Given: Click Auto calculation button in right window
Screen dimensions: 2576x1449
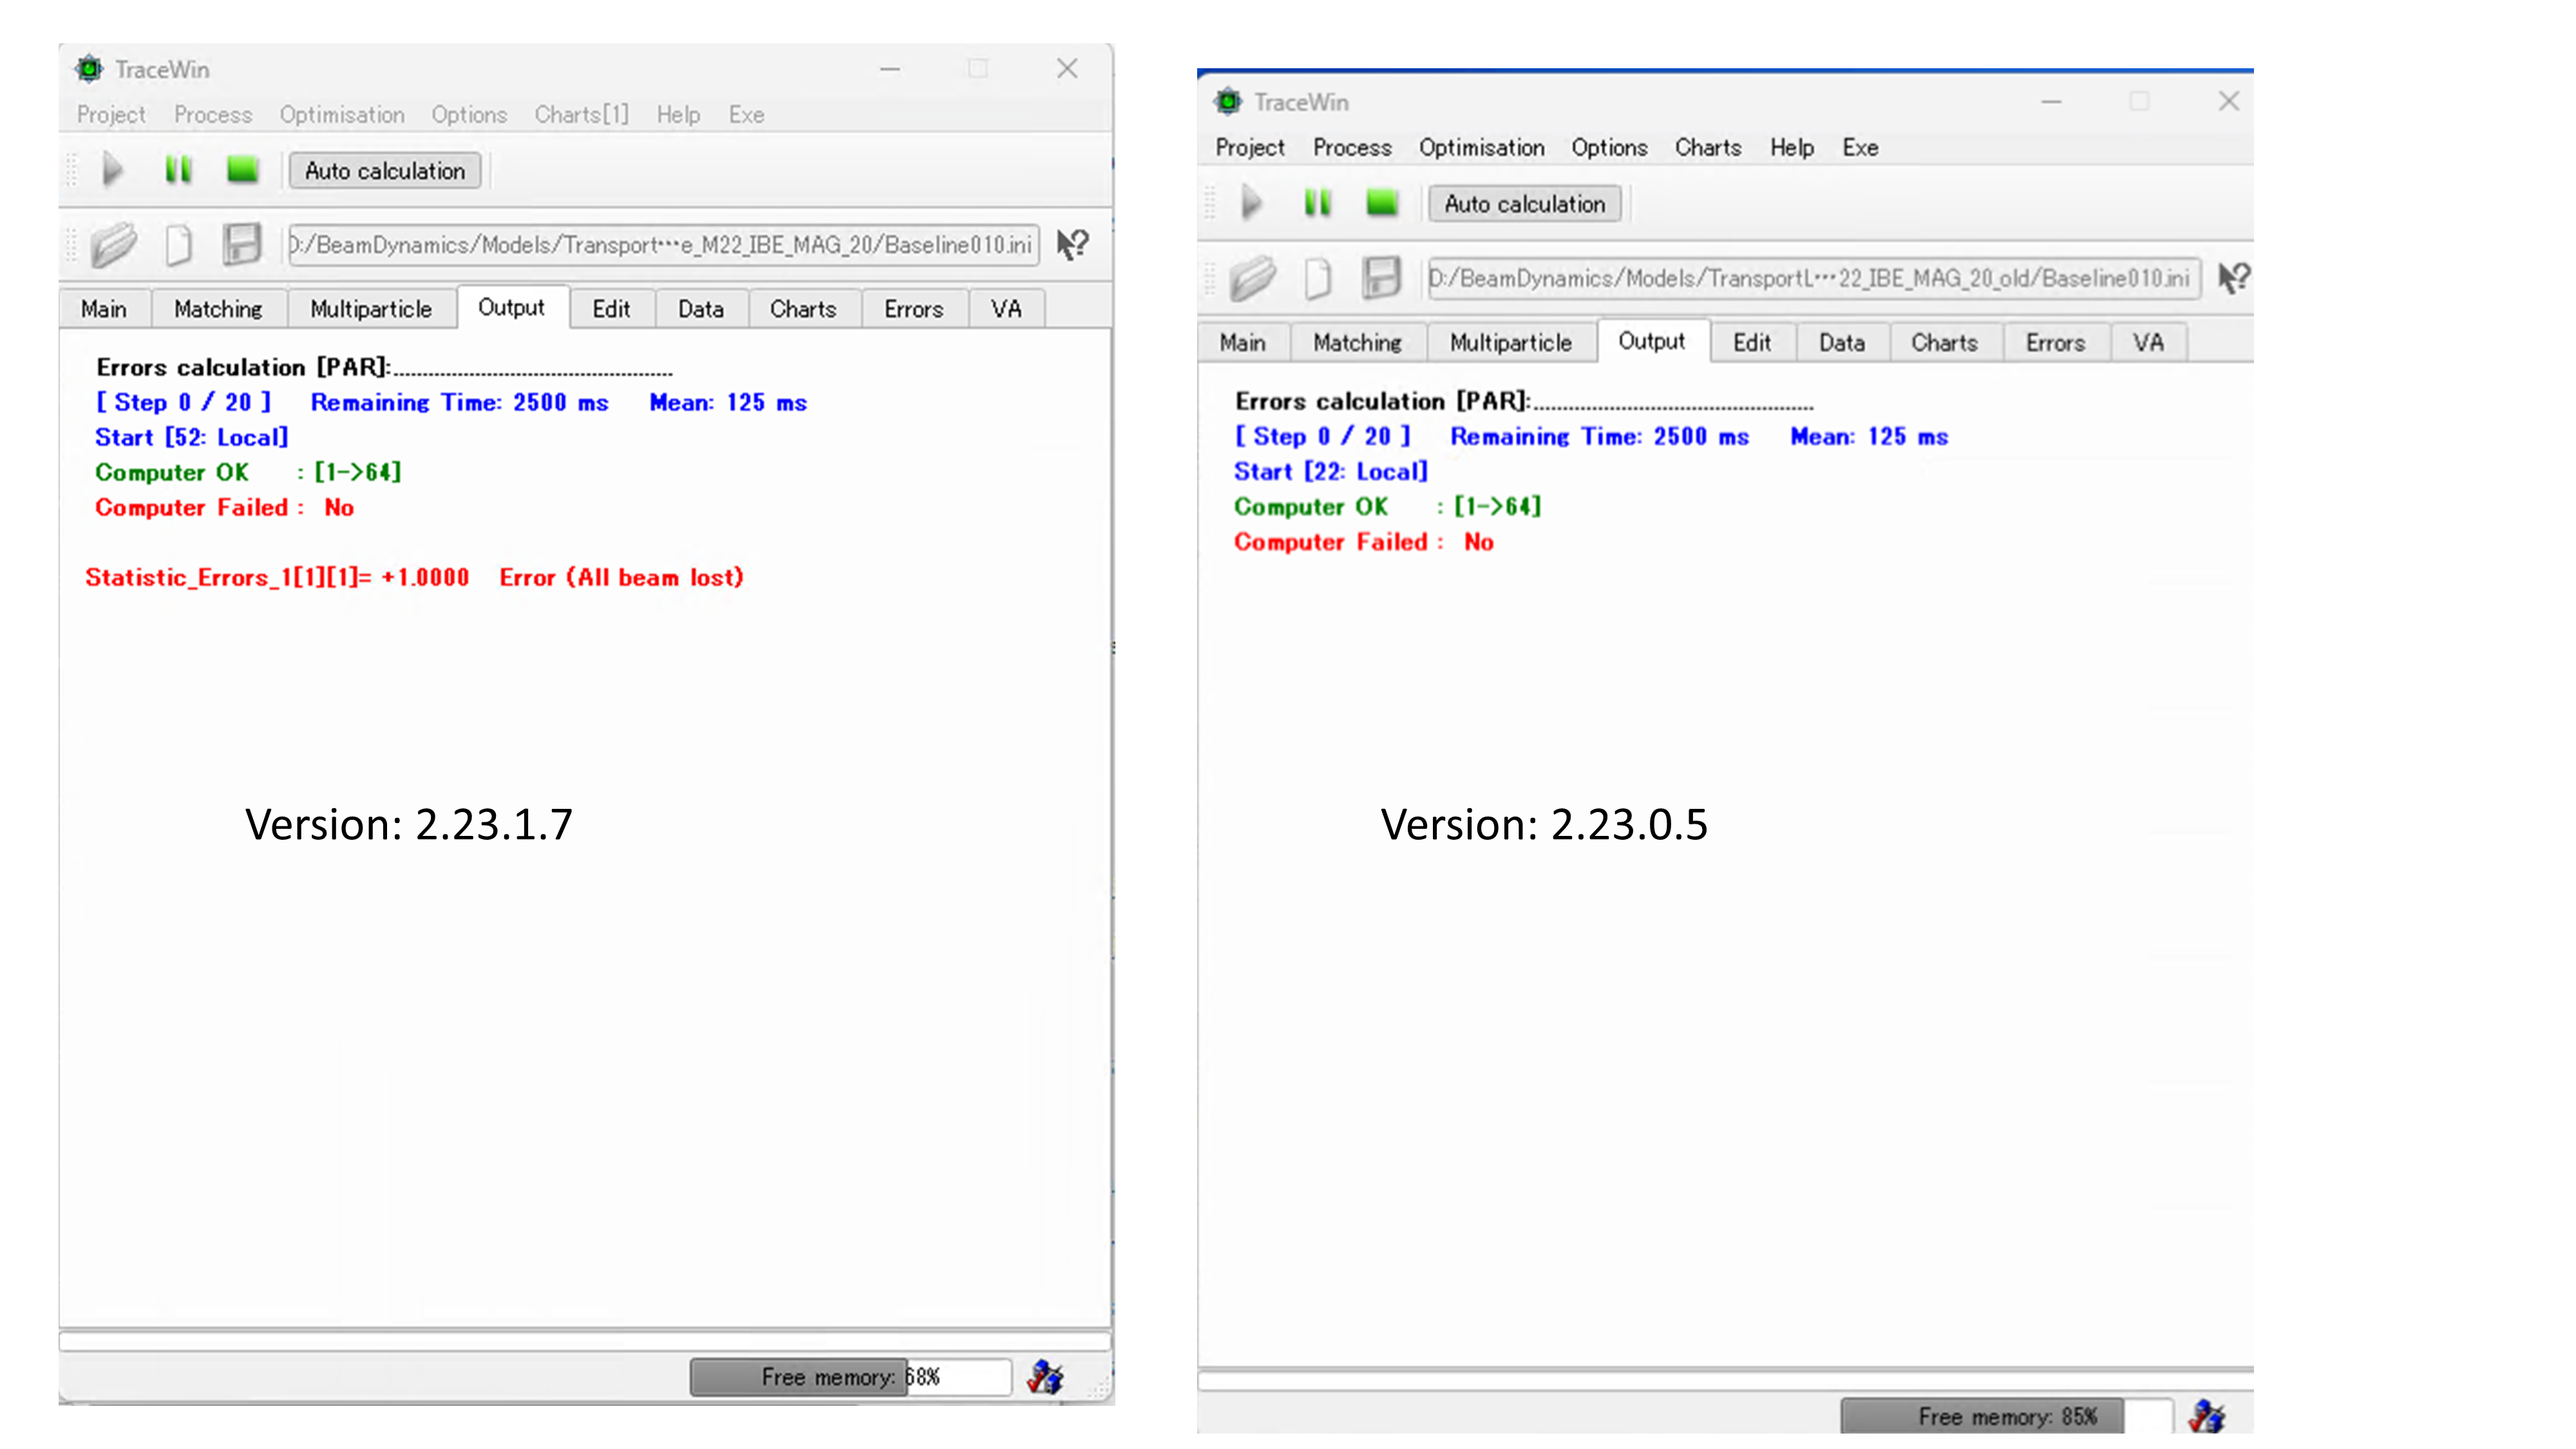Looking at the screenshot, I should pos(1524,204).
